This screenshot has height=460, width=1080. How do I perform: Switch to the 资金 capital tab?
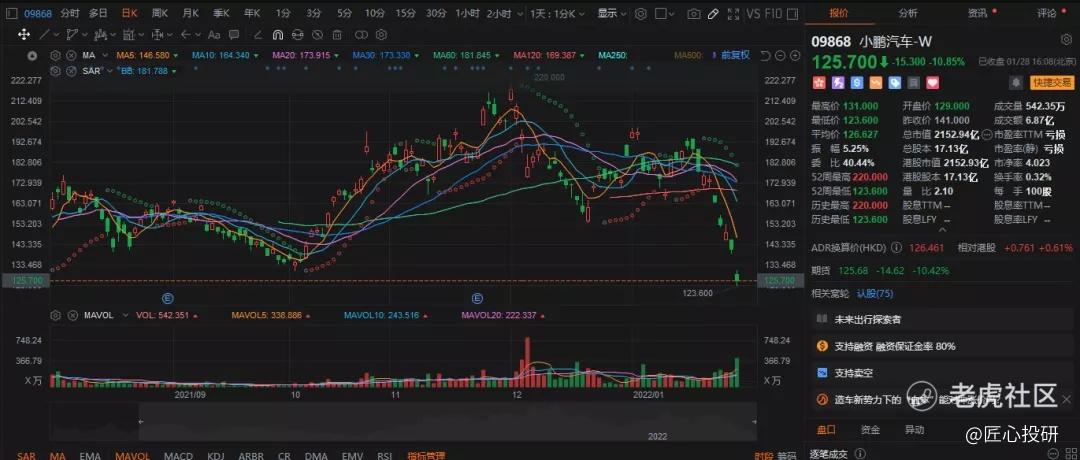[x=870, y=430]
